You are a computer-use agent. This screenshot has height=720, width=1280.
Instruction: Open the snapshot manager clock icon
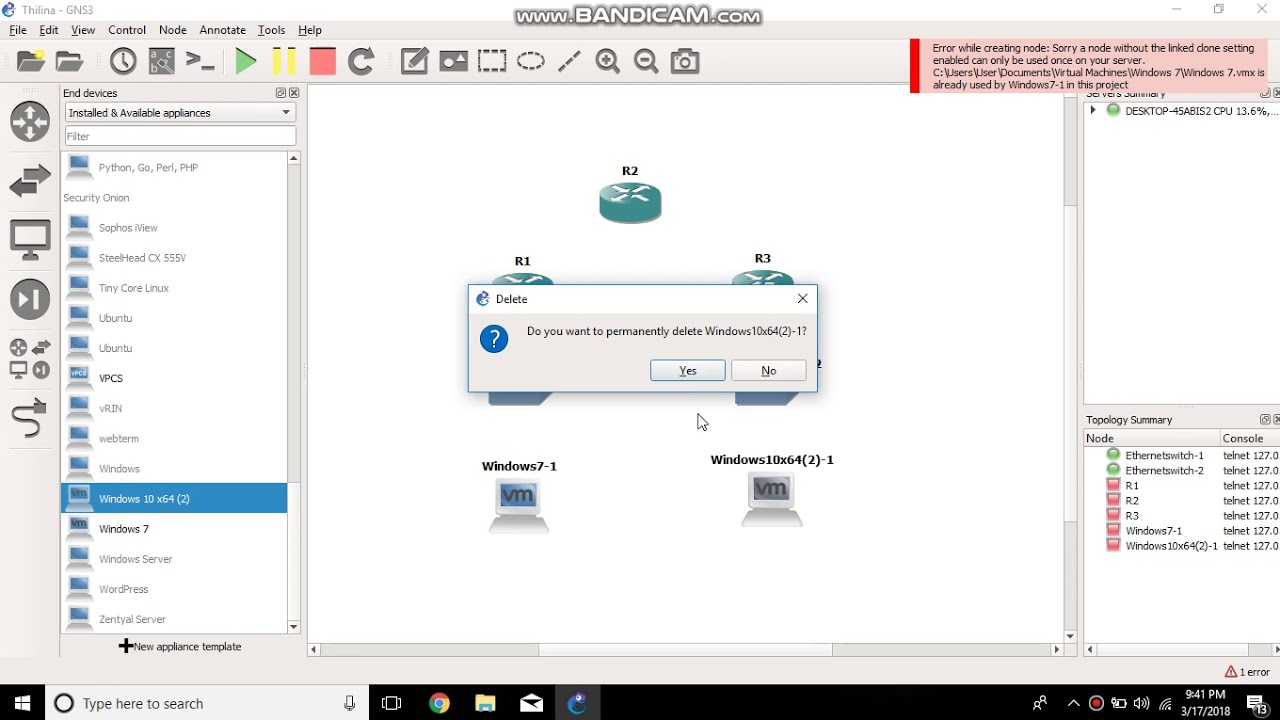(x=123, y=62)
